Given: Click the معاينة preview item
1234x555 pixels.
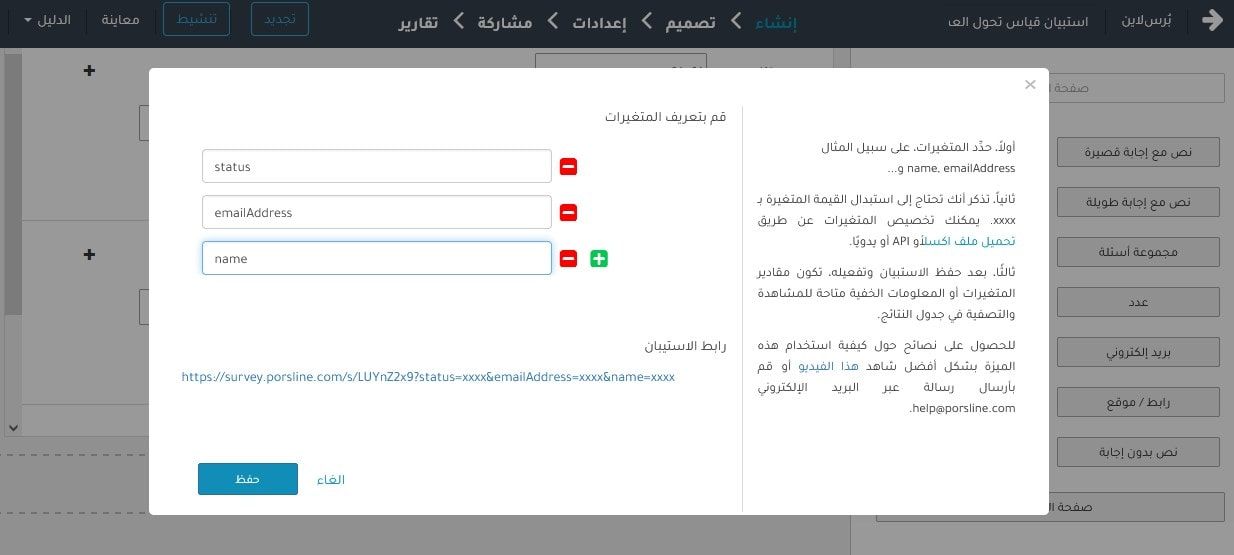Looking at the screenshot, I should 120,20.
